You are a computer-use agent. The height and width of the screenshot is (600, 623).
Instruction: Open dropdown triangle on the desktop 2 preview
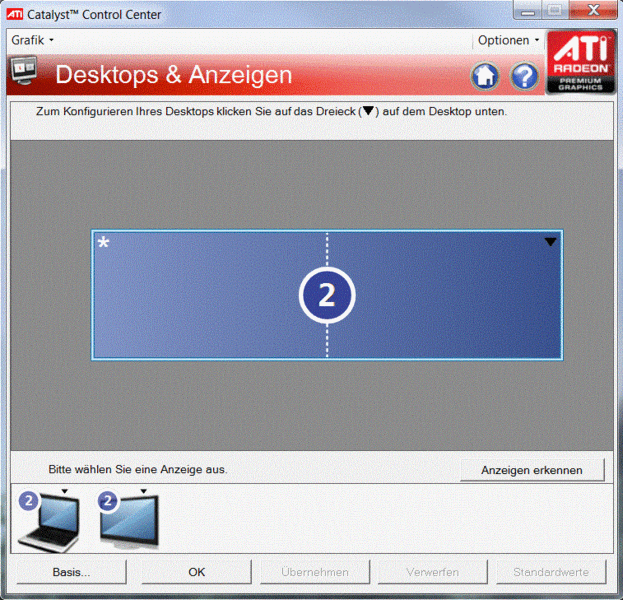pos(550,242)
